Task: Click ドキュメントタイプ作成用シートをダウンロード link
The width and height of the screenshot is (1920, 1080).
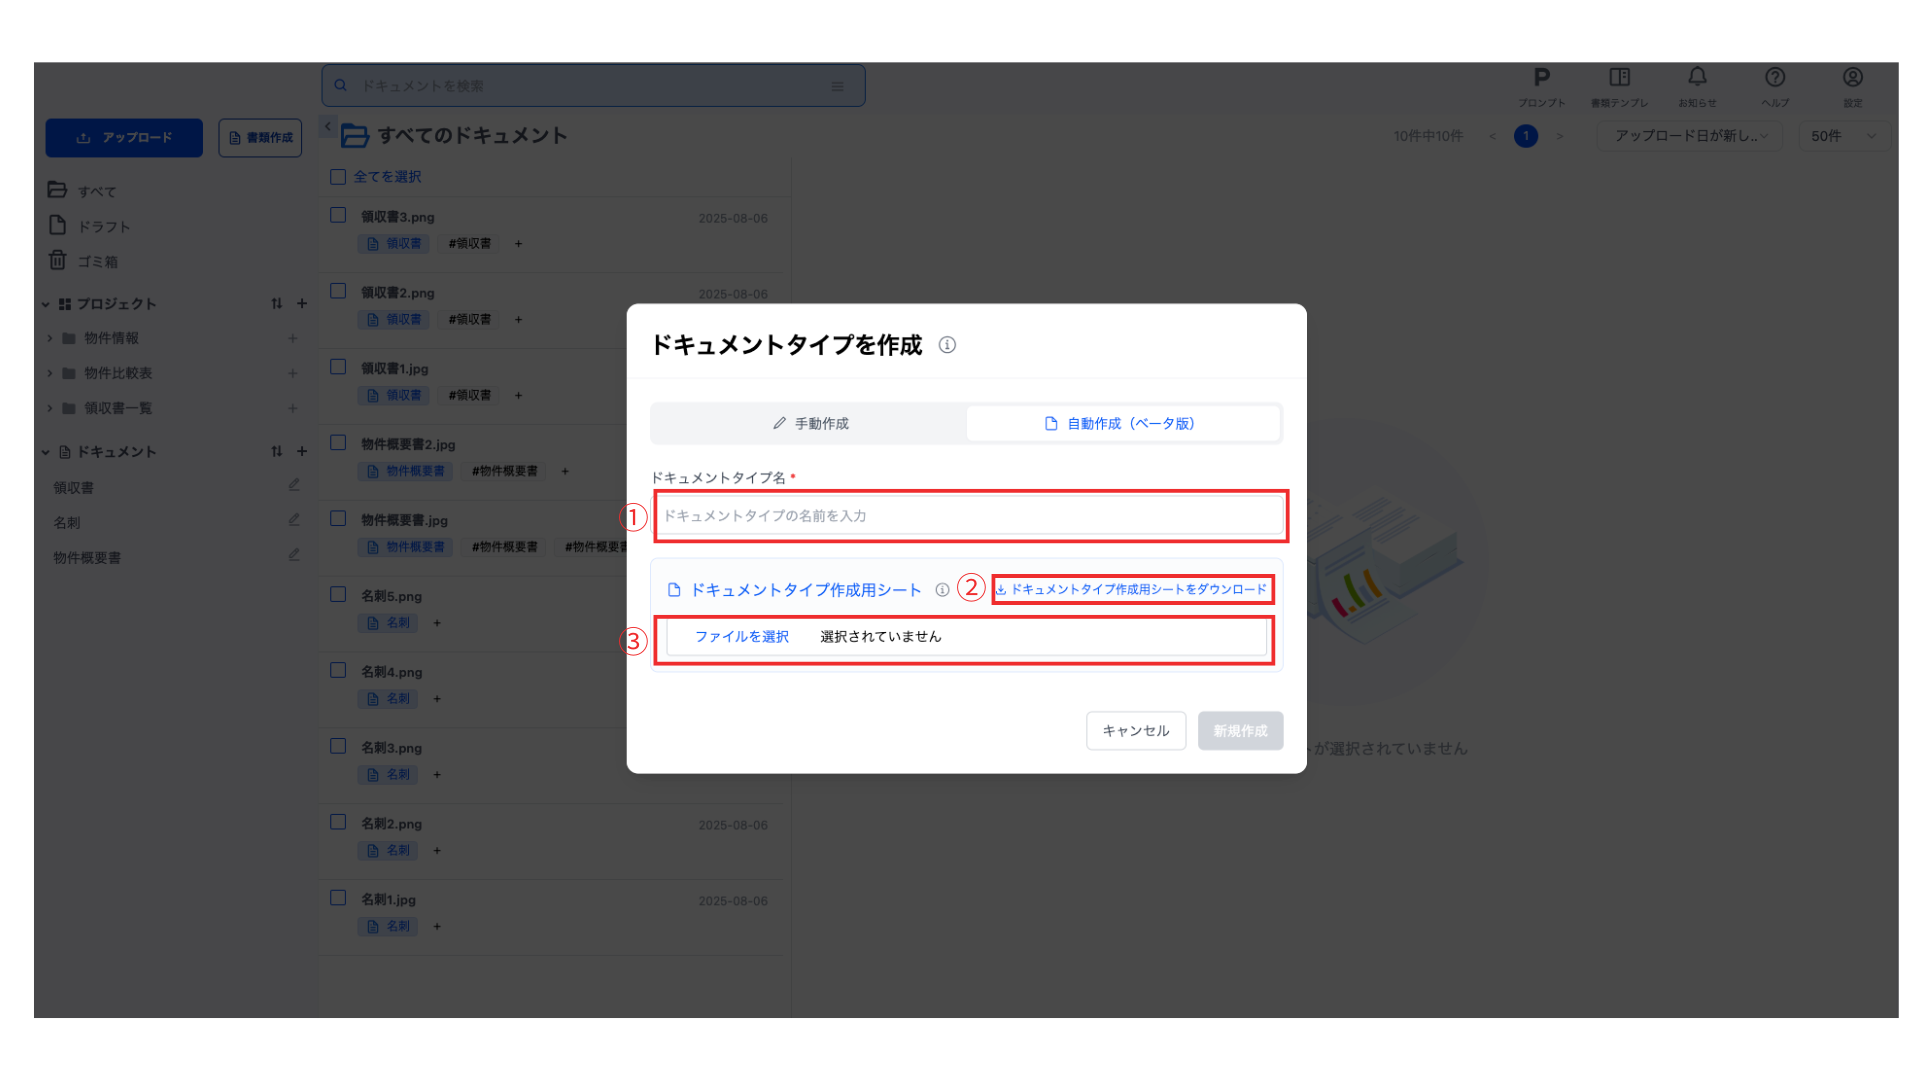Action: tap(1137, 590)
